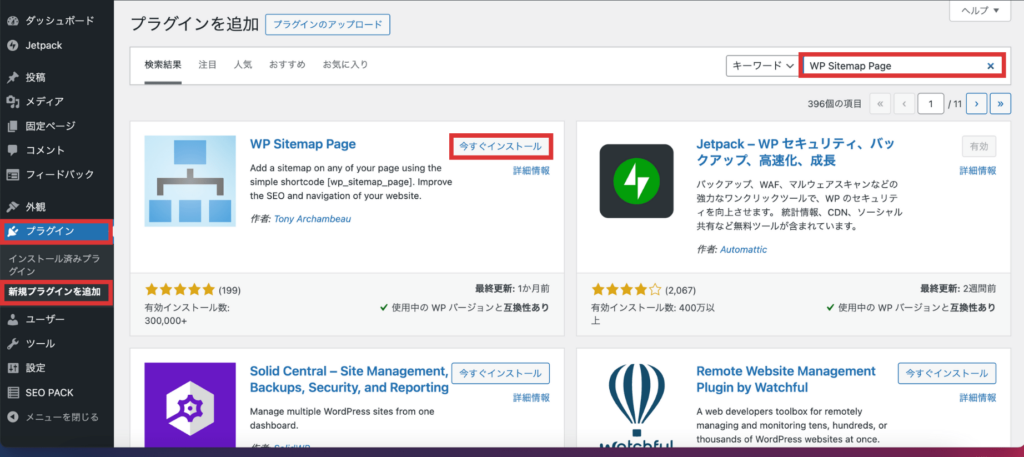Click the Jetpack four-star rating
The width and height of the screenshot is (1024, 457).
tap(626, 289)
